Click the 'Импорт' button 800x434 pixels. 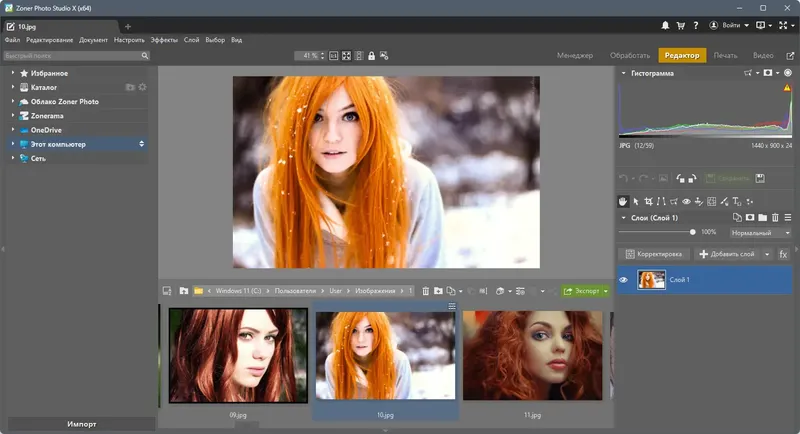(x=81, y=424)
